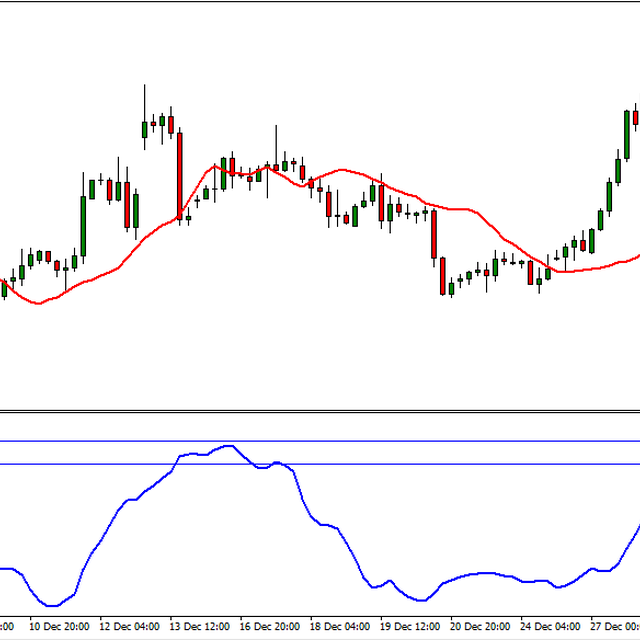Image resolution: width=640 pixels, height=640 pixels.
Task: Click the oscillator peak above the upper level
Action: [x=228, y=445]
